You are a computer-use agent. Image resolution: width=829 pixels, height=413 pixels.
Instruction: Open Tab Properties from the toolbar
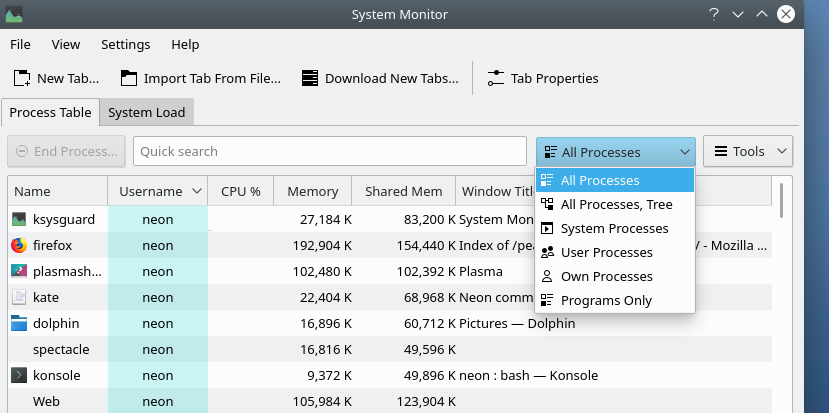pos(542,78)
